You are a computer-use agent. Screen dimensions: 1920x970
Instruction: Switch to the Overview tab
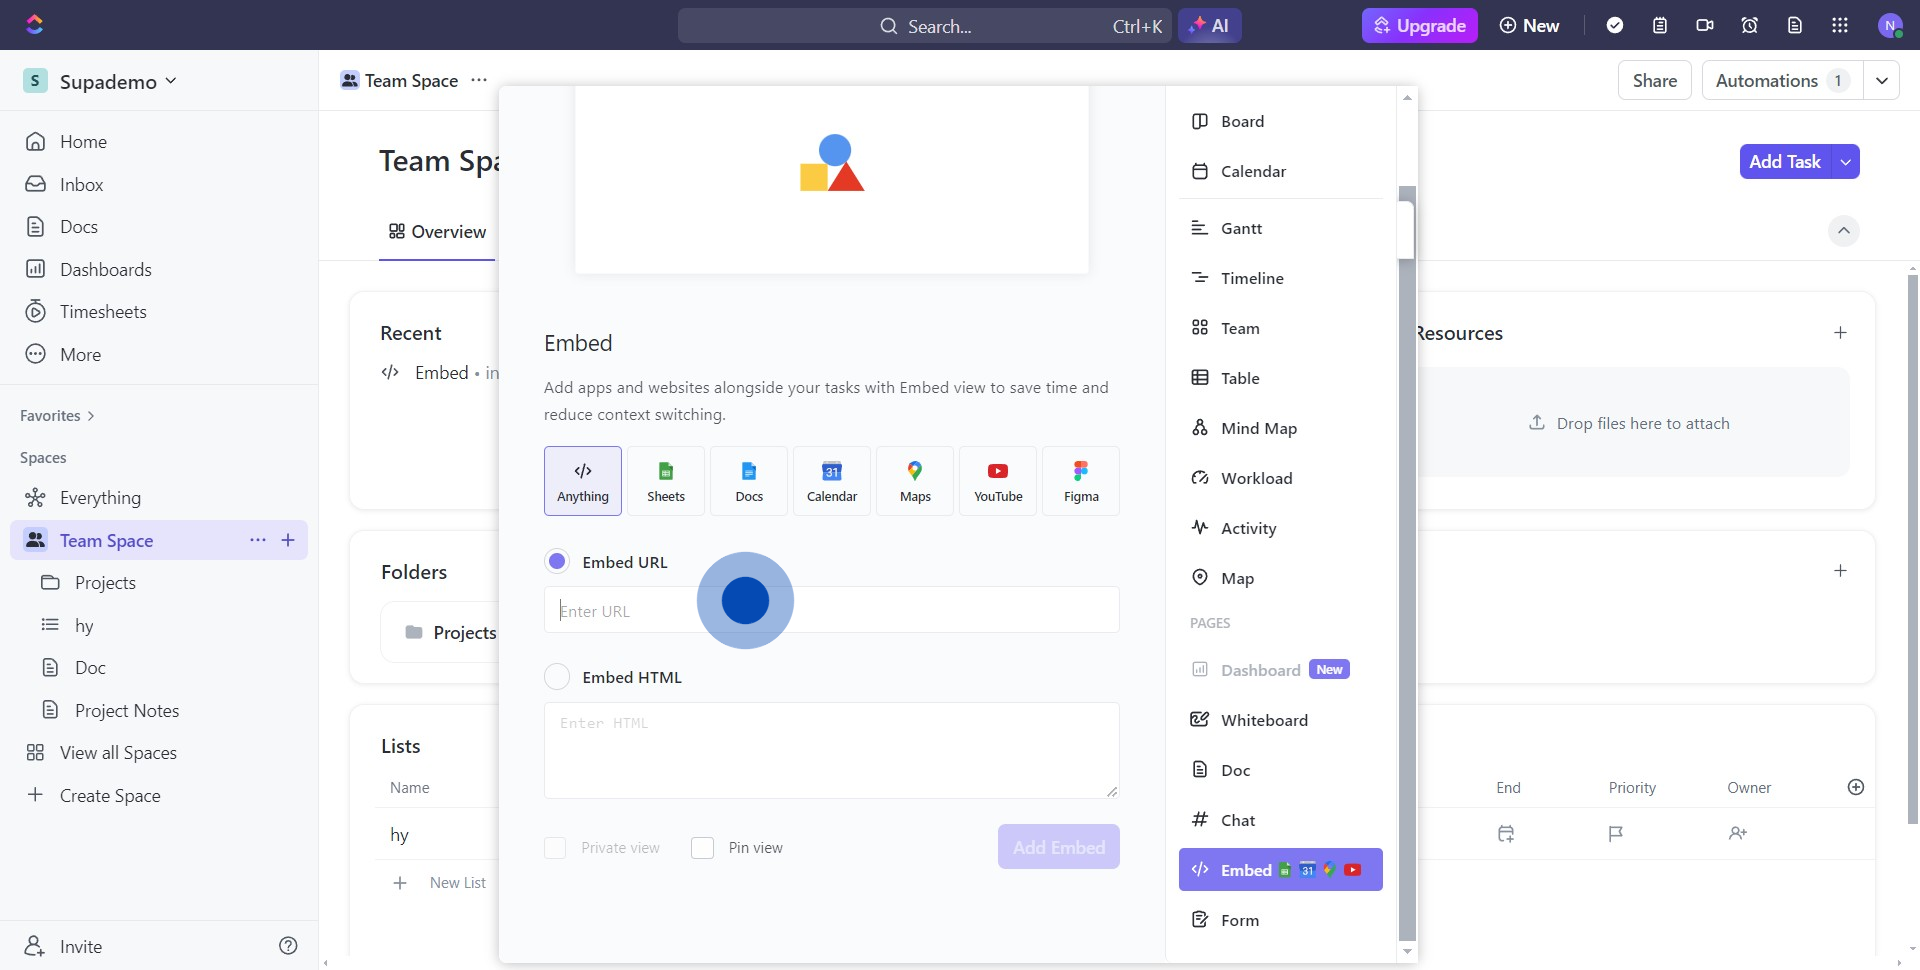click(437, 232)
